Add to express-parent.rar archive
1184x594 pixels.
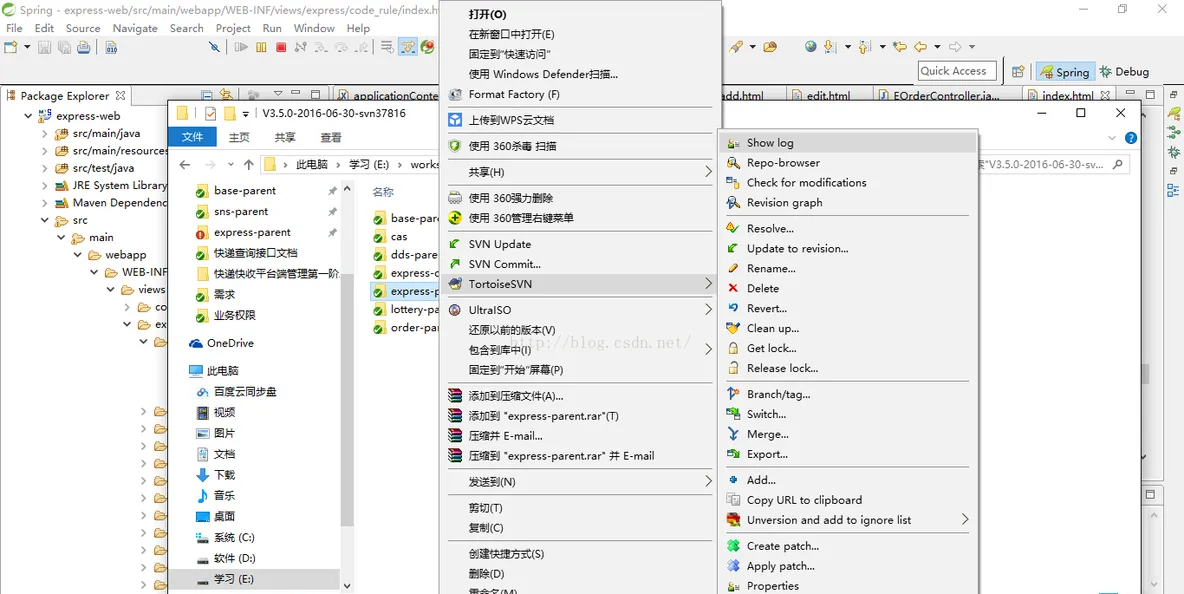[580, 416]
